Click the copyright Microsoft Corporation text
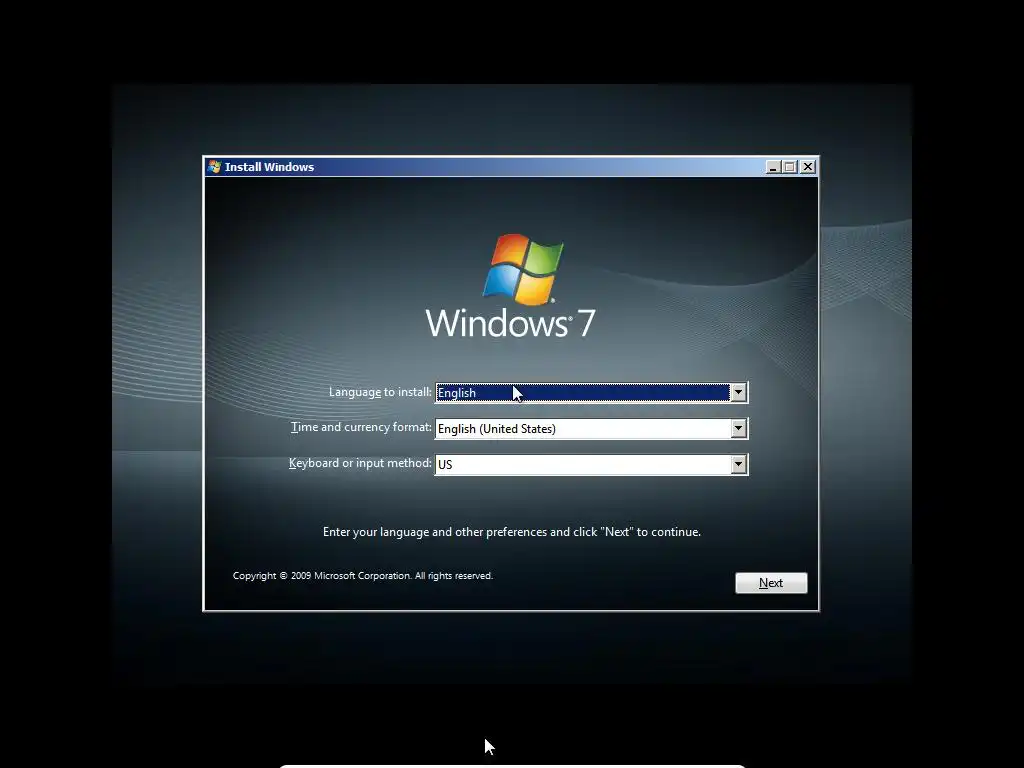 click(362, 575)
